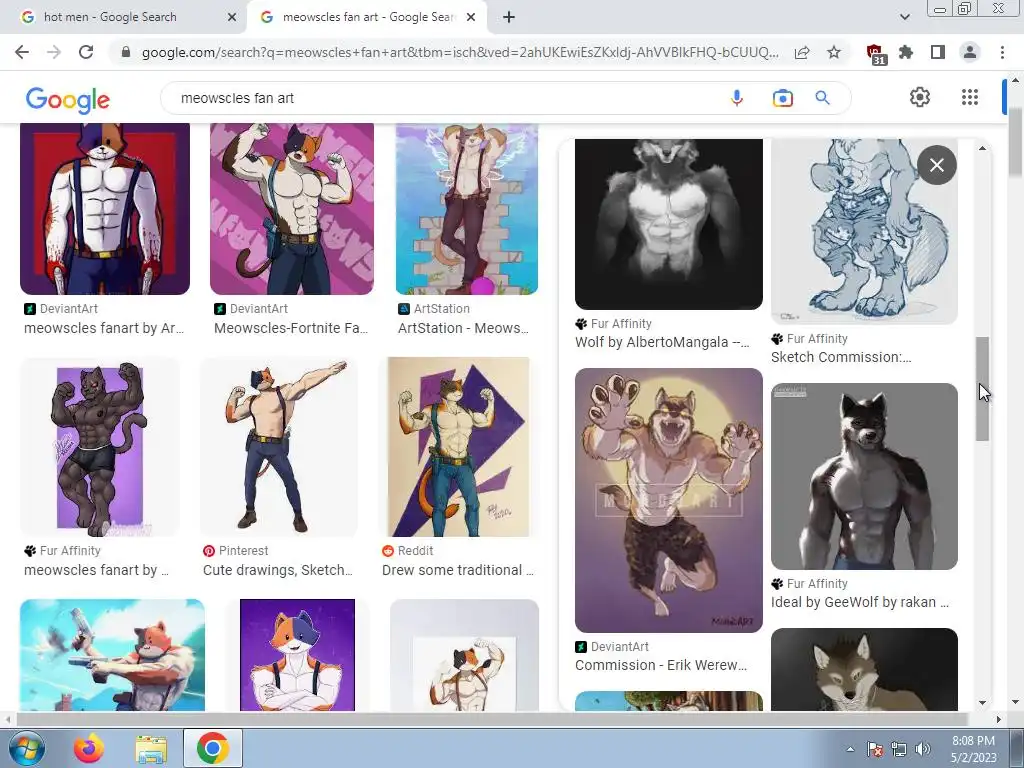Open the 'ArtStation - Meows...' result
Viewport: 1024px width, 768px height.
(463, 328)
